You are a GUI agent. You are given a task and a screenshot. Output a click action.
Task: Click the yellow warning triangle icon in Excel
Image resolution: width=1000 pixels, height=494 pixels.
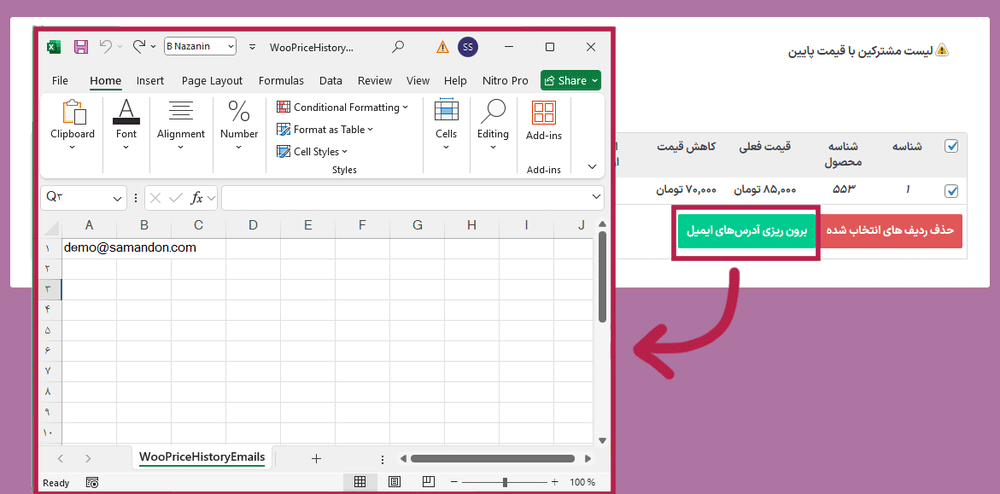442,47
